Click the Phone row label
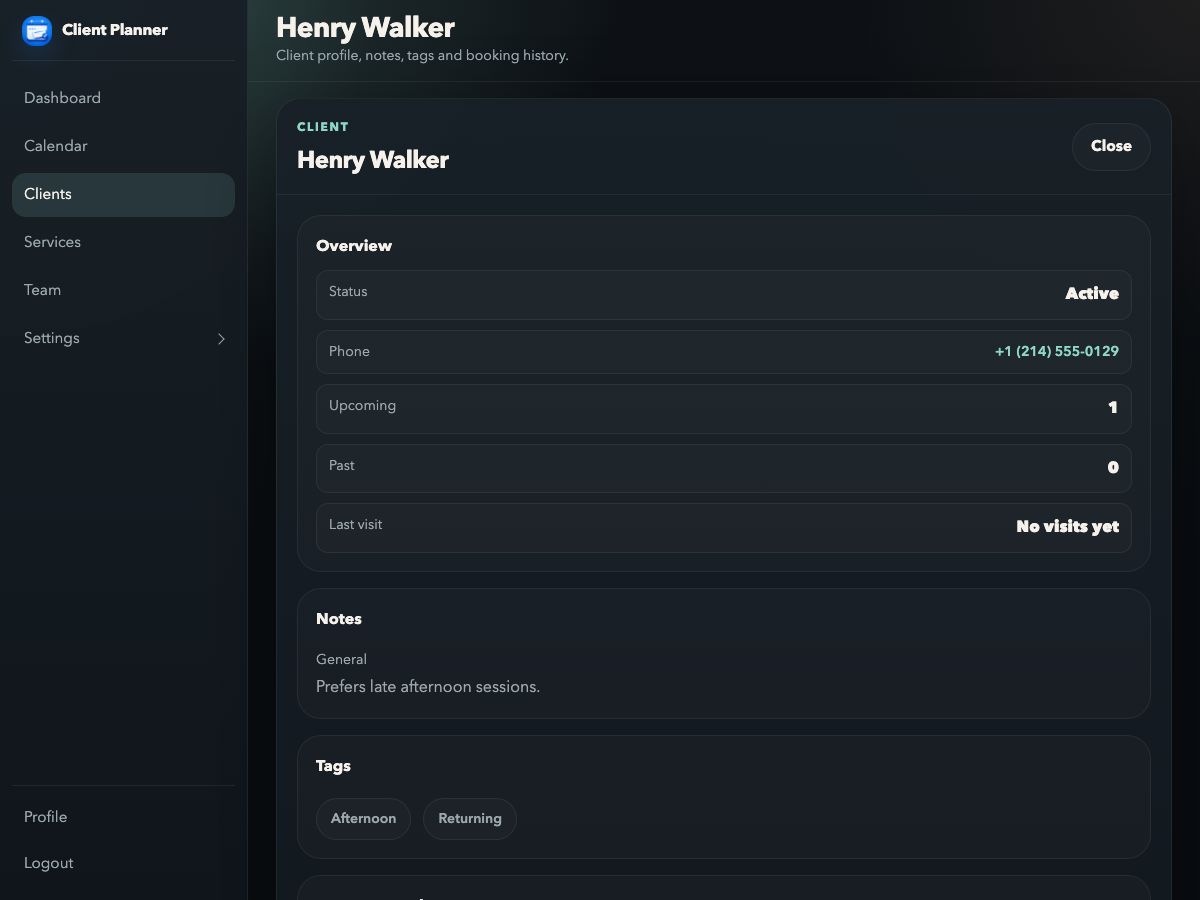The image size is (1200, 900). point(349,352)
